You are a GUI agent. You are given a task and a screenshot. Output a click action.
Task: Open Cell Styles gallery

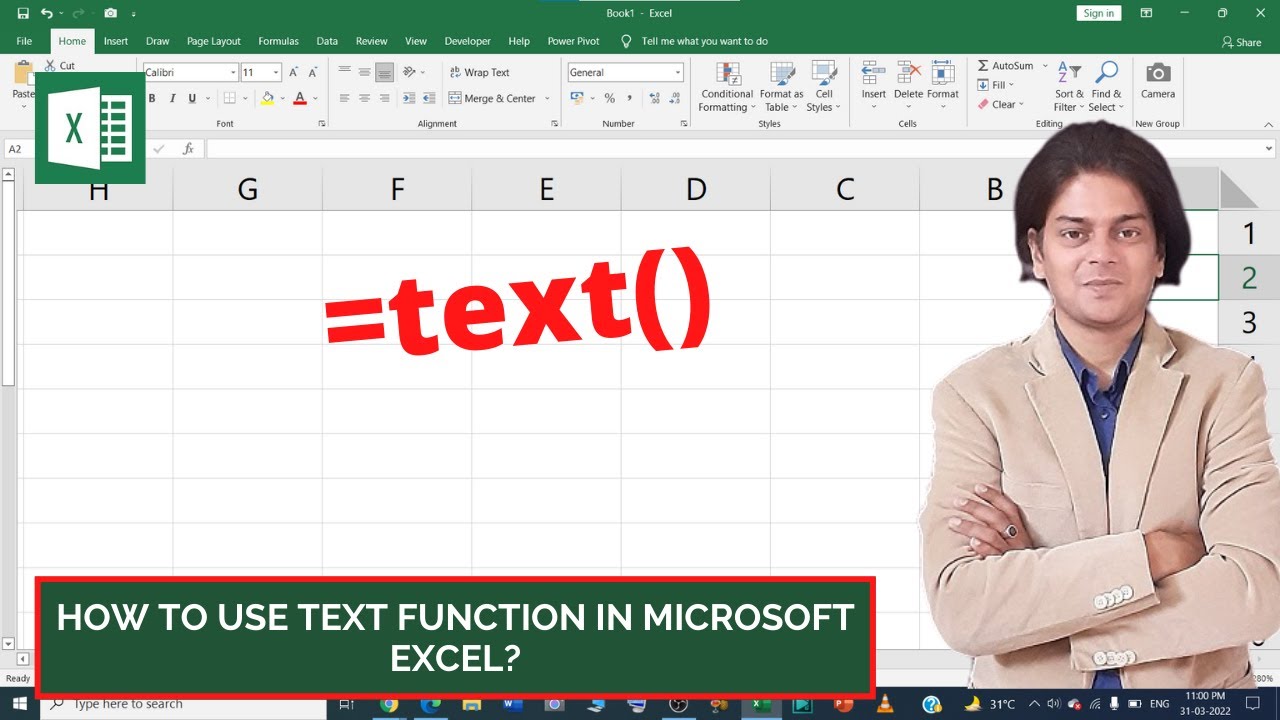coord(824,87)
